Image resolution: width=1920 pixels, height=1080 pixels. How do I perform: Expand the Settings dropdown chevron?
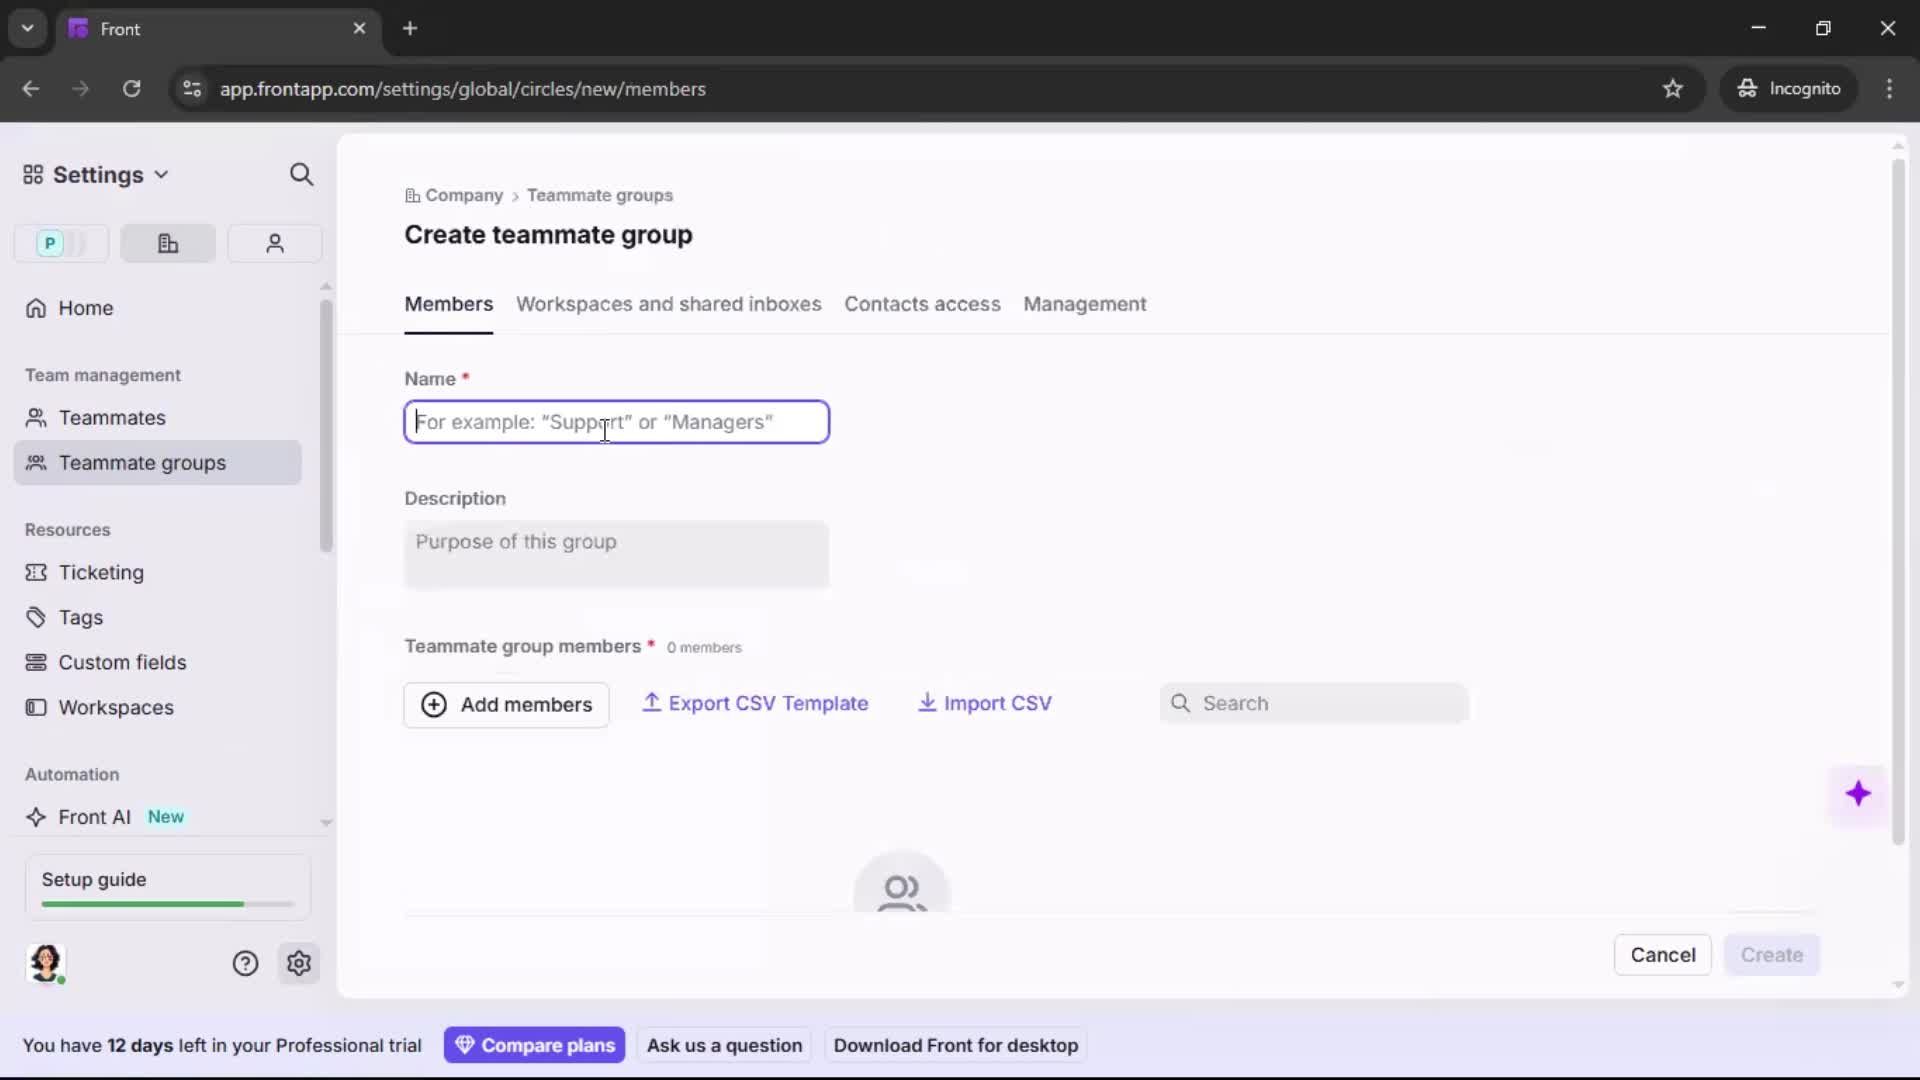click(x=162, y=174)
